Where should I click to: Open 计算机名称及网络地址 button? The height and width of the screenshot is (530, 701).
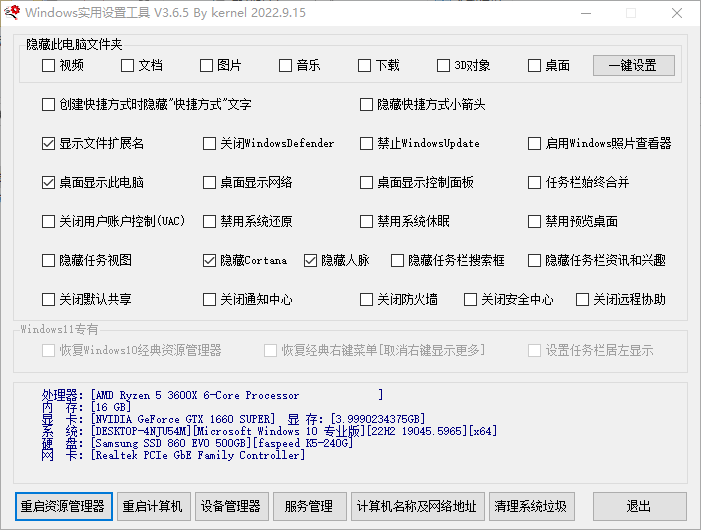(x=418, y=506)
